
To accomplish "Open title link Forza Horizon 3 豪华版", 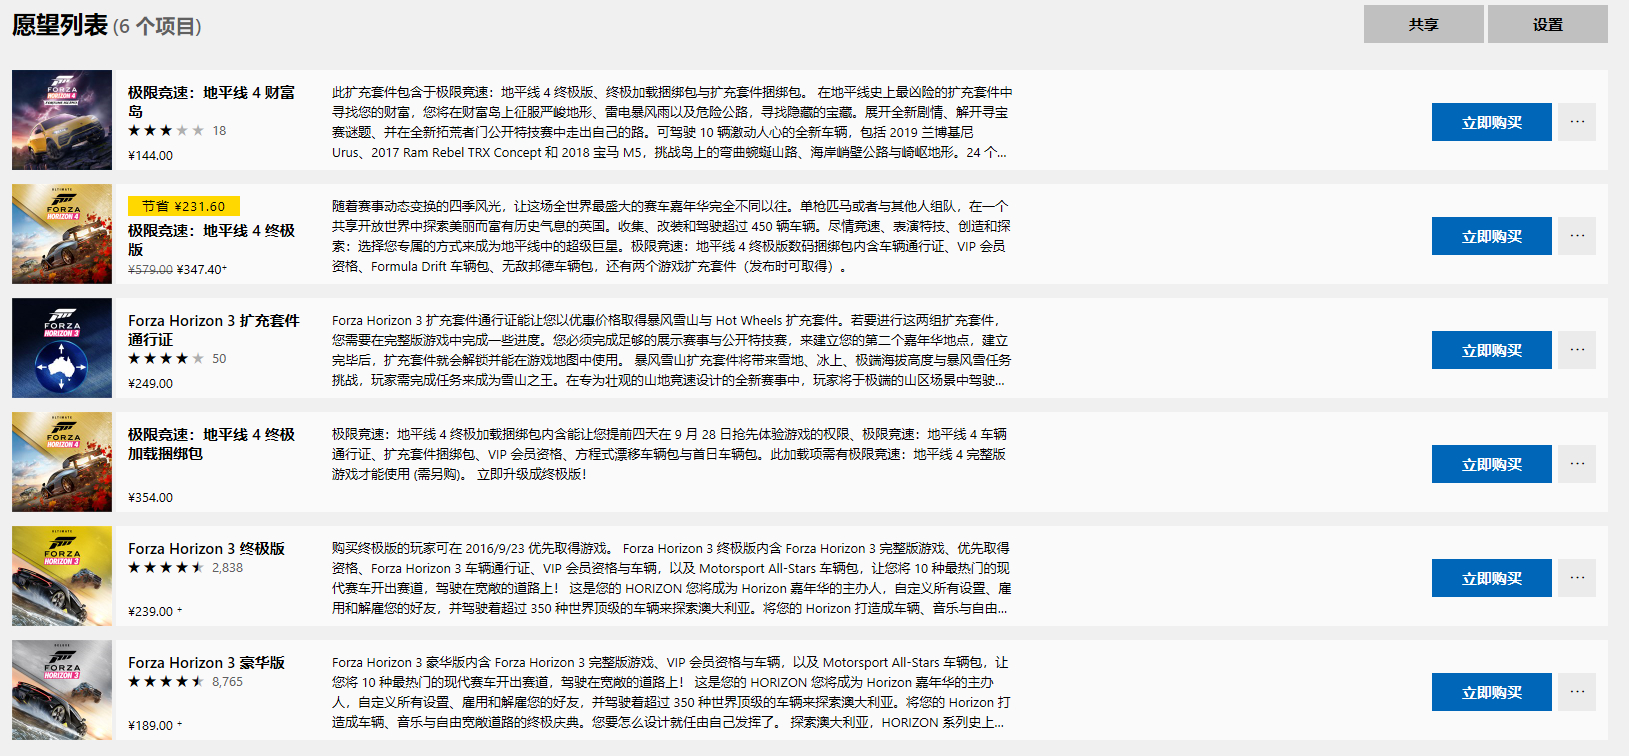I will (206, 663).
